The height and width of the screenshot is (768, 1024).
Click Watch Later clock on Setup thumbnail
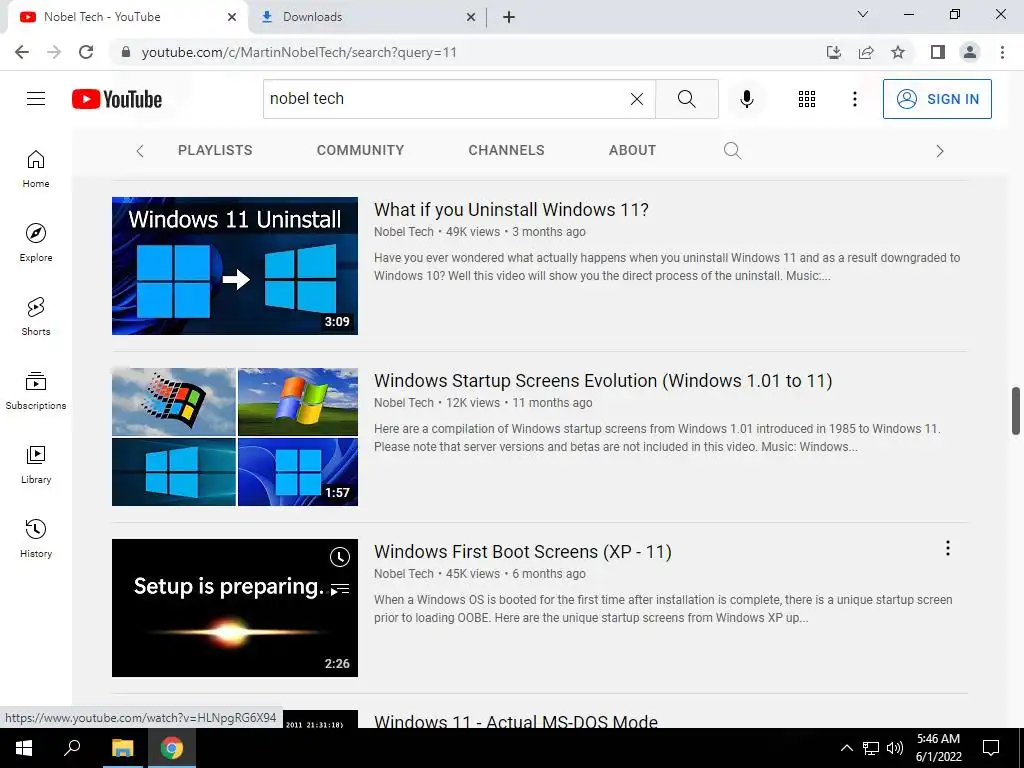[x=340, y=557]
